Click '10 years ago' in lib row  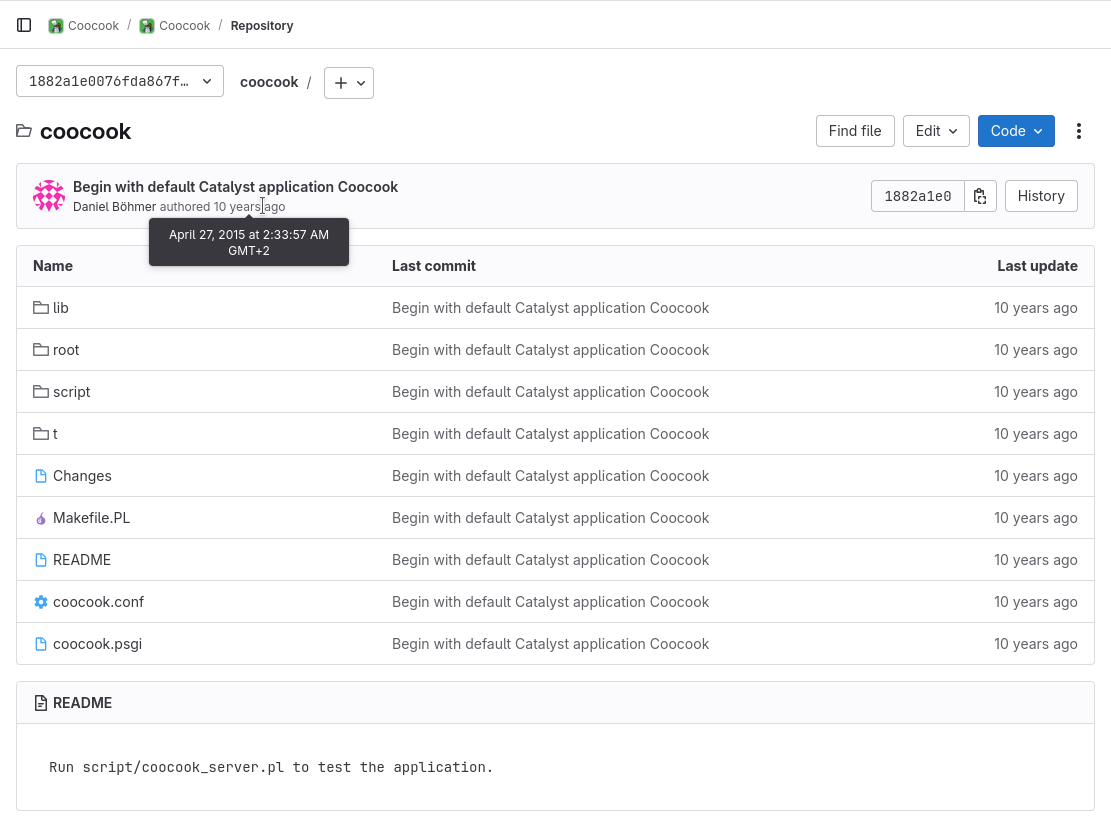pyautogui.click(x=1035, y=308)
